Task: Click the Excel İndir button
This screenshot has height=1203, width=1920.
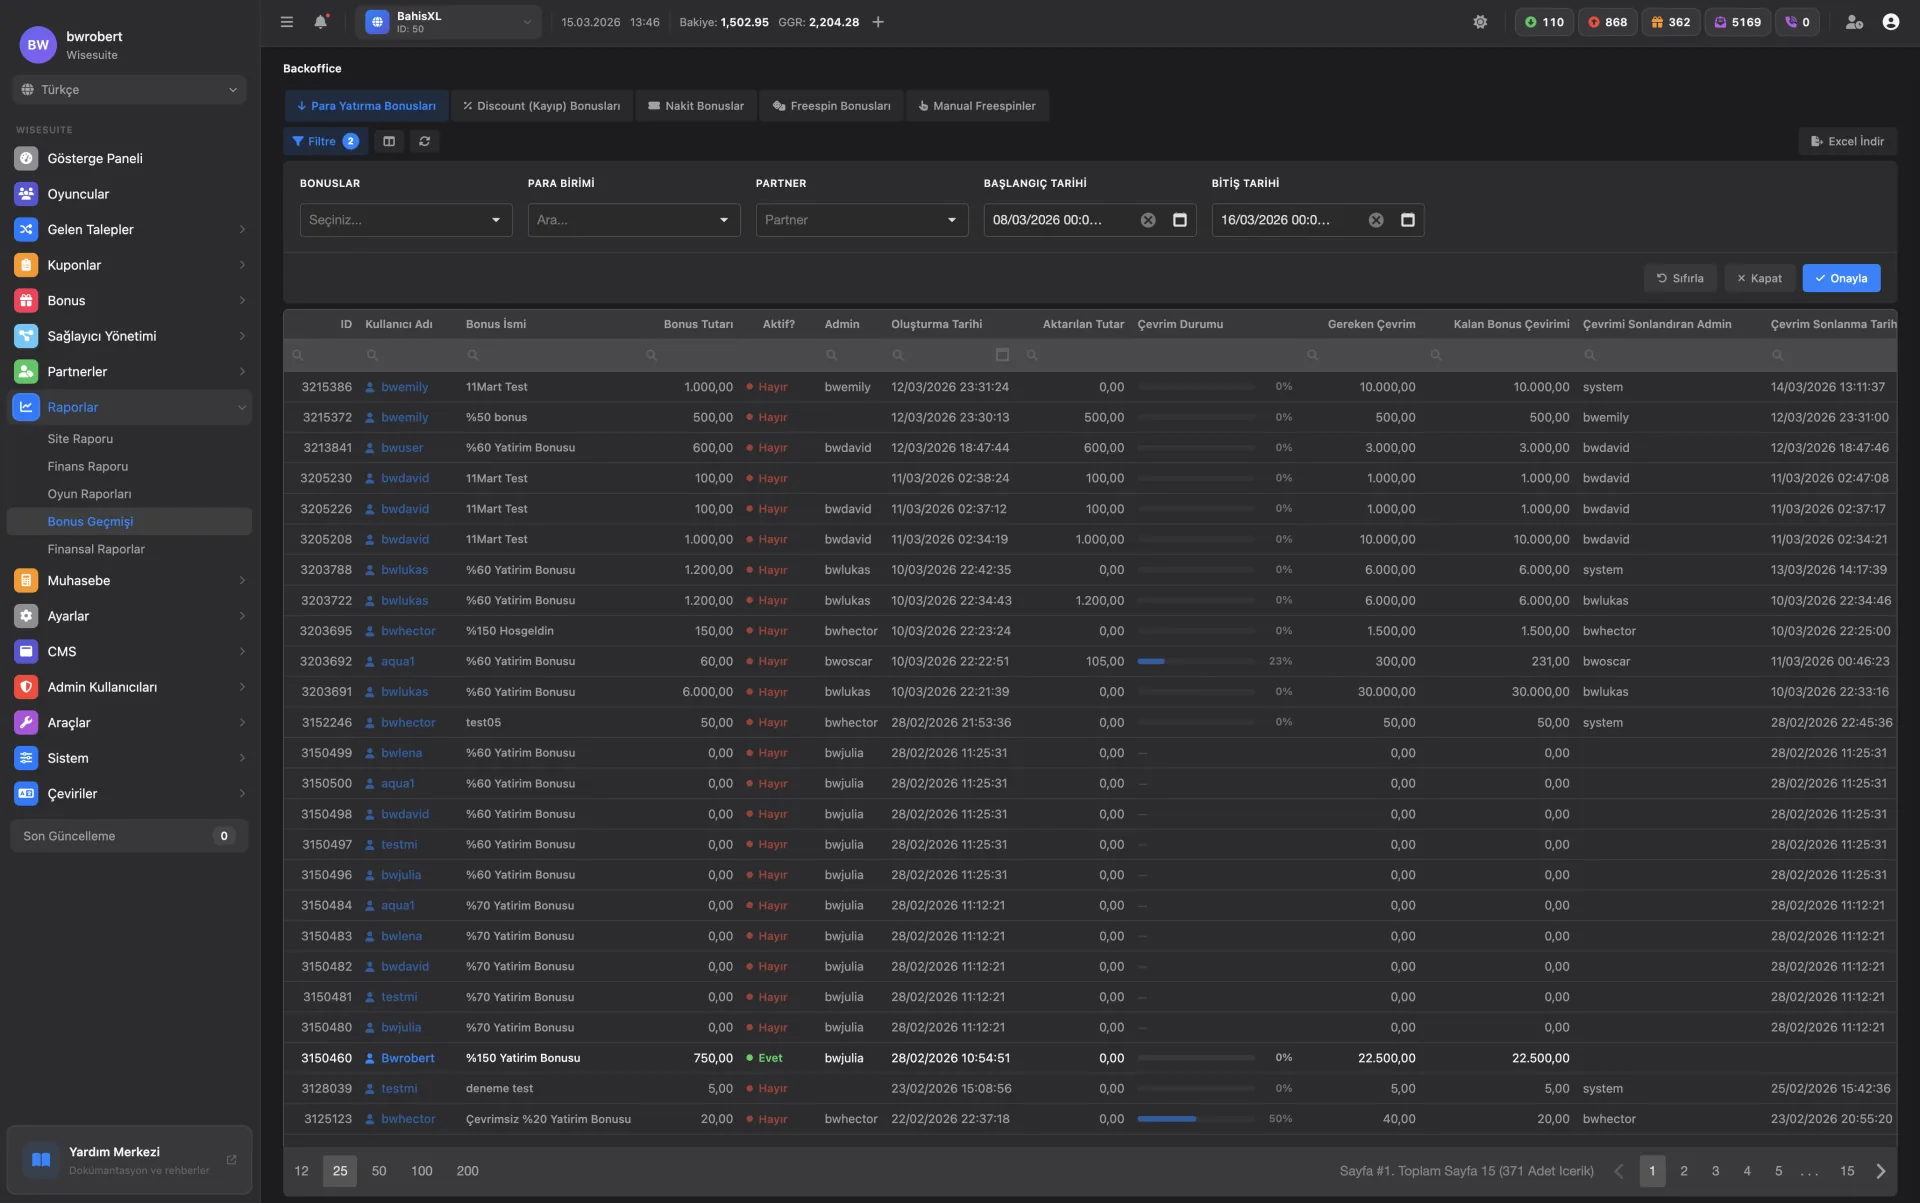Action: (x=1847, y=141)
